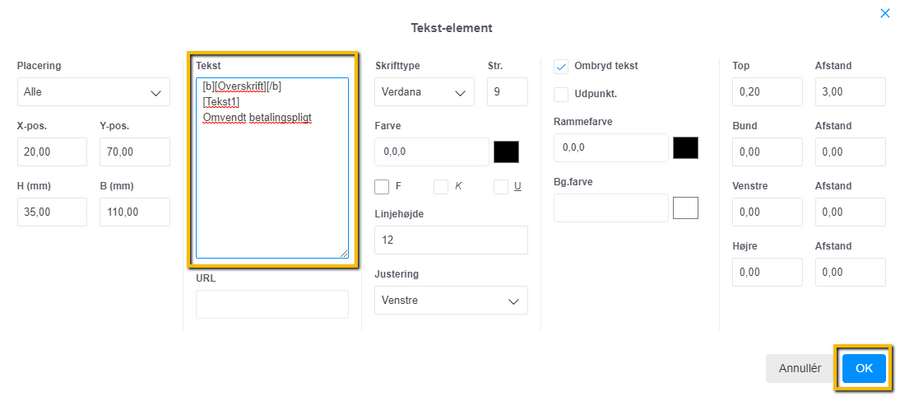Click the Top margin field
This screenshot has height=406, width=900.
[x=767, y=92]
